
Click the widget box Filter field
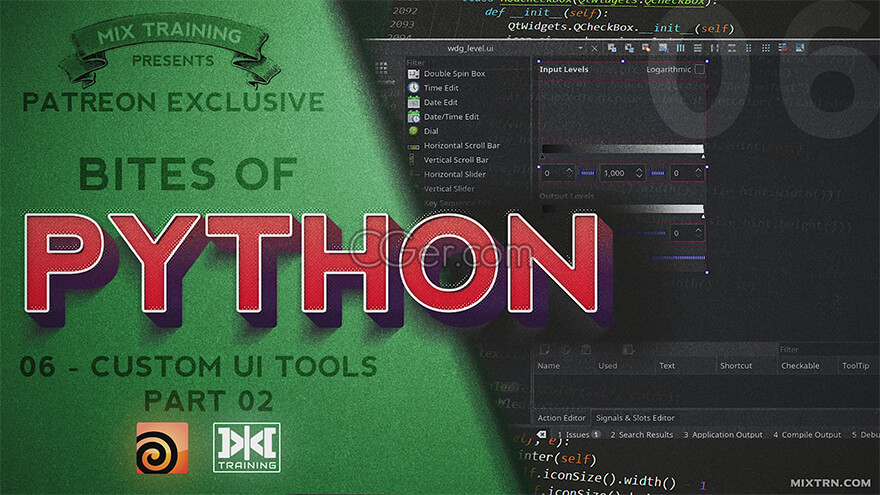click(467, 62)
